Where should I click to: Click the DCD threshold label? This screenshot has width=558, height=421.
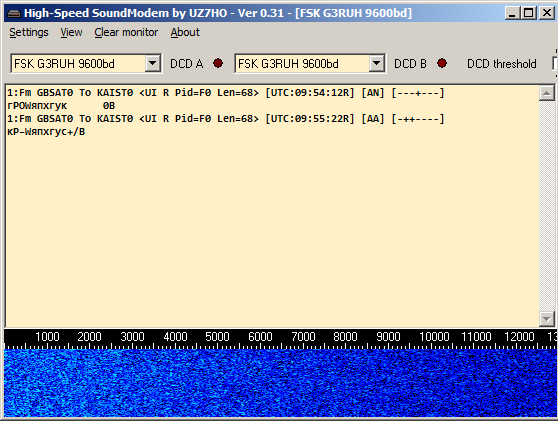point(502,64)
